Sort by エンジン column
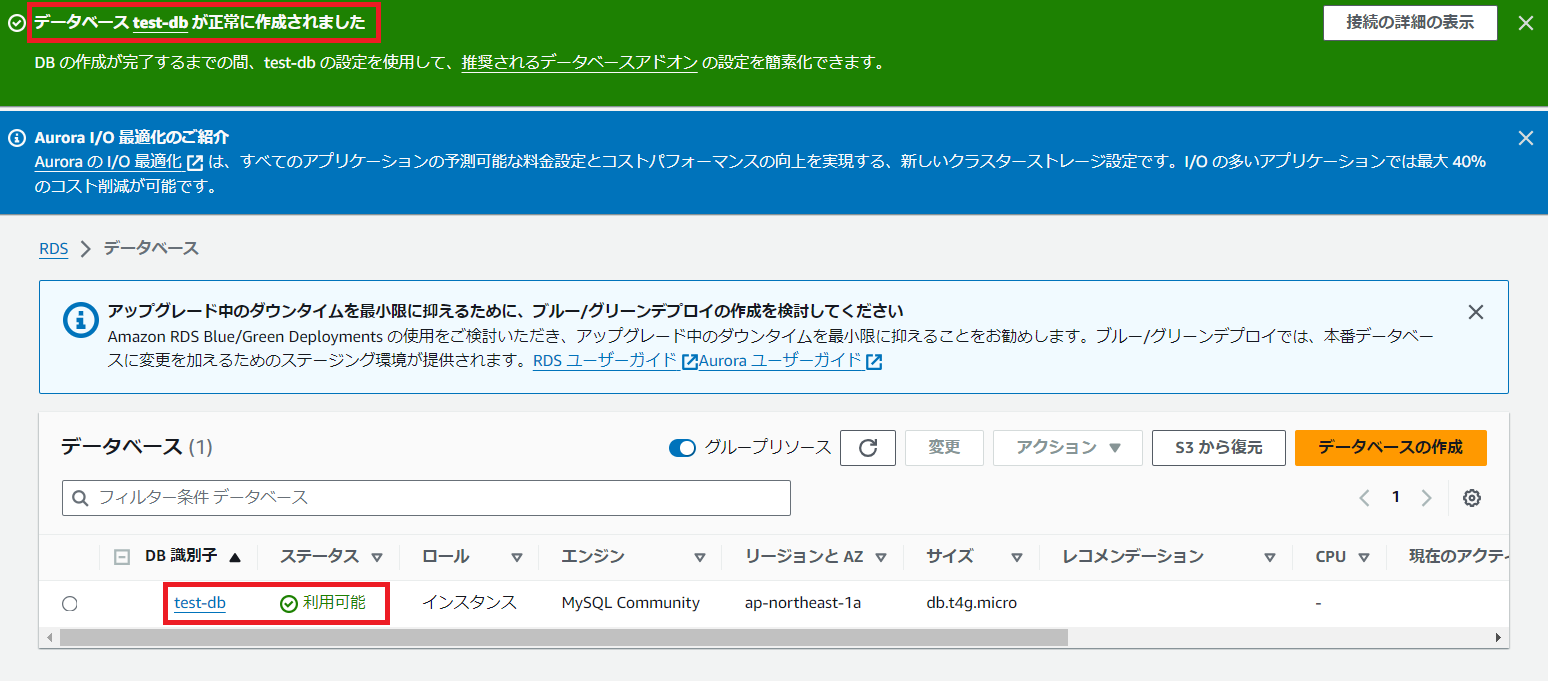This screenshot has width=1548, height=681. coord(700,557)
